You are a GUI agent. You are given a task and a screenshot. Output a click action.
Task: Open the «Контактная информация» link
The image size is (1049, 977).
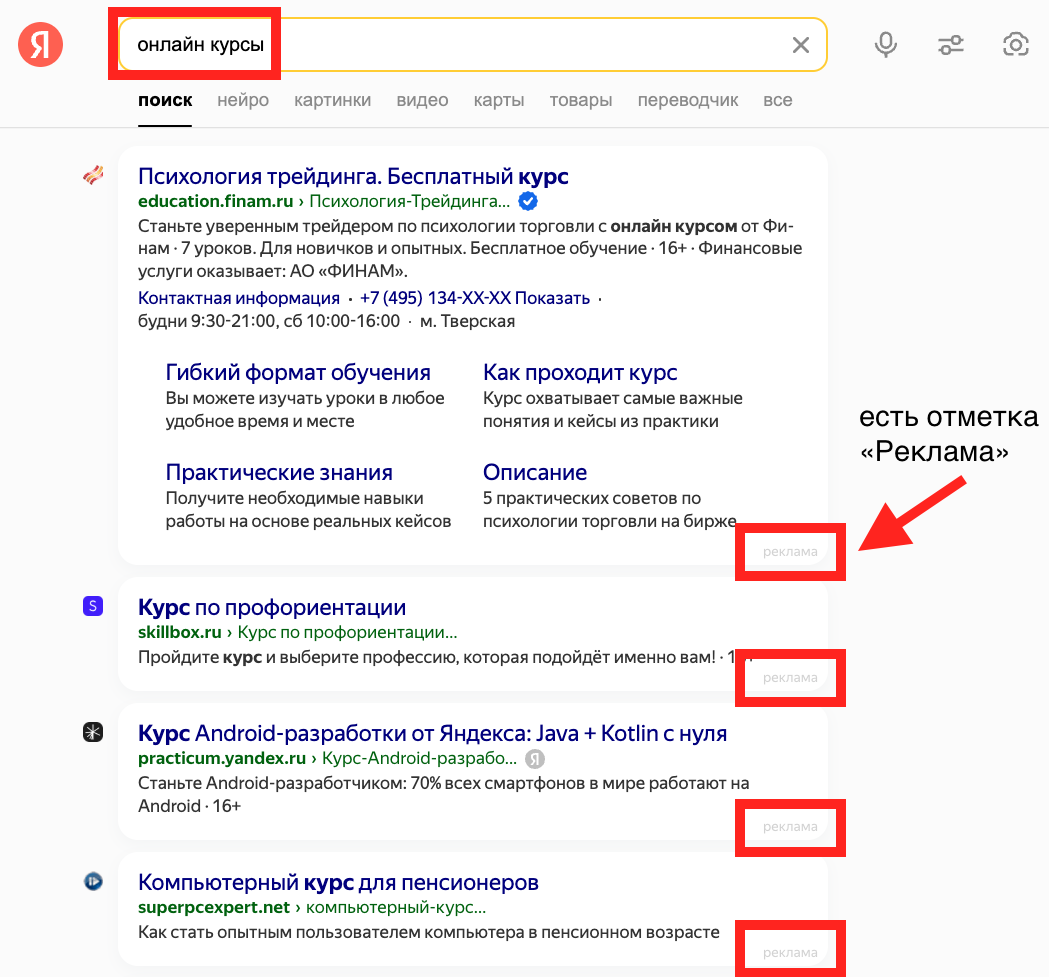click(x=239, y=298)
